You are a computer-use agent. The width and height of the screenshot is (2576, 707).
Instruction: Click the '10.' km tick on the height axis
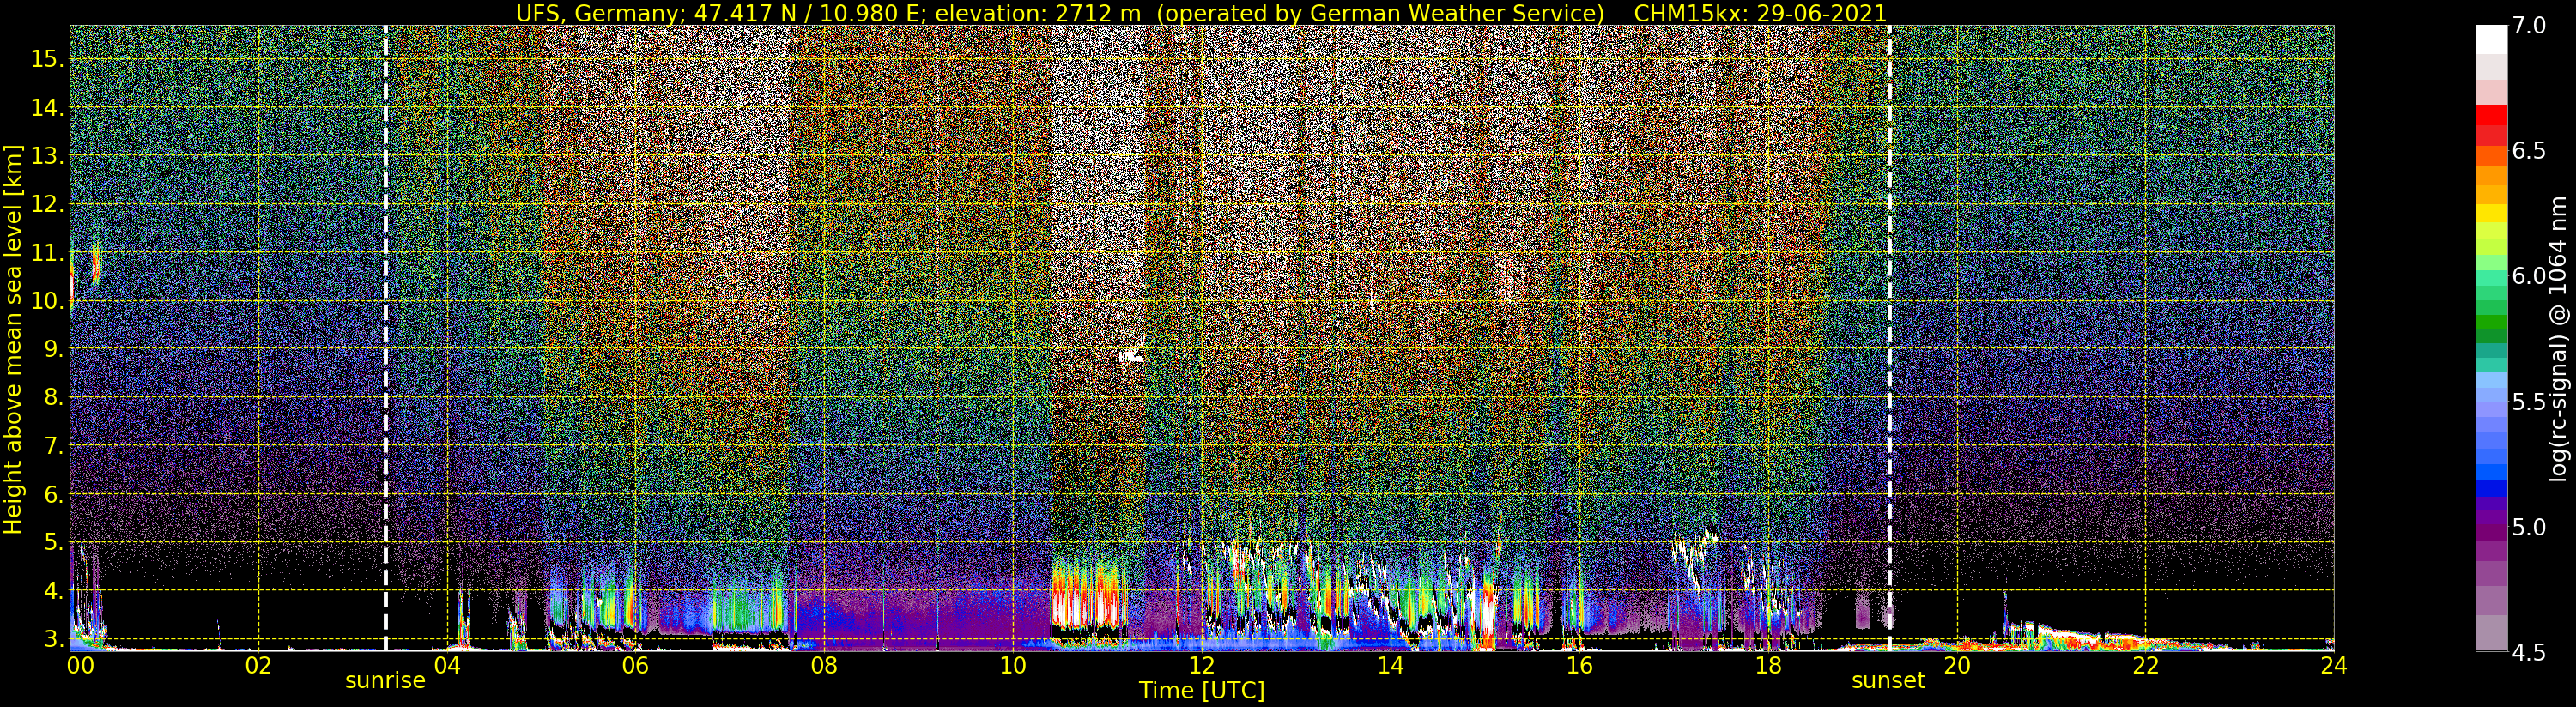(47, 301)
